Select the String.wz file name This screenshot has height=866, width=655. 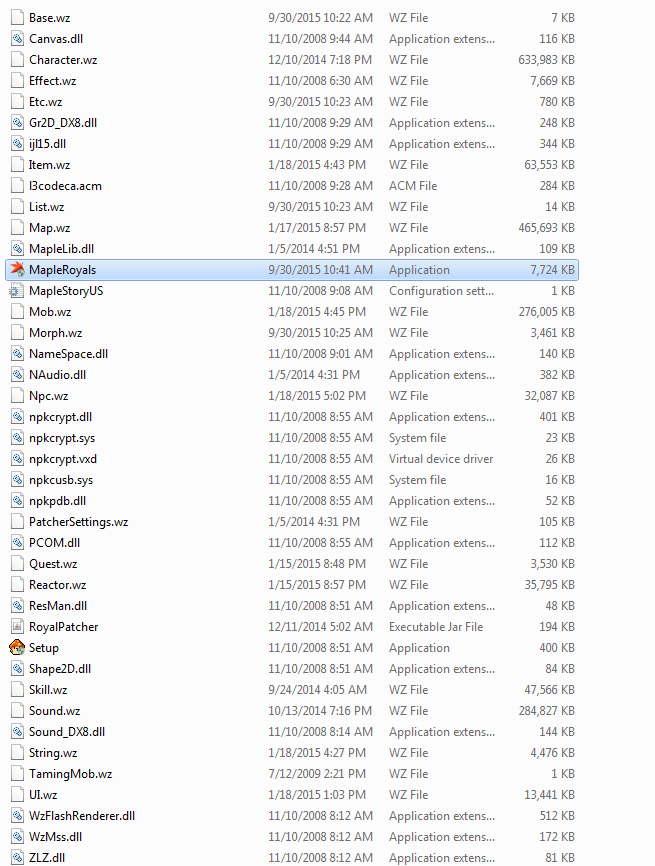coord(53,752)
